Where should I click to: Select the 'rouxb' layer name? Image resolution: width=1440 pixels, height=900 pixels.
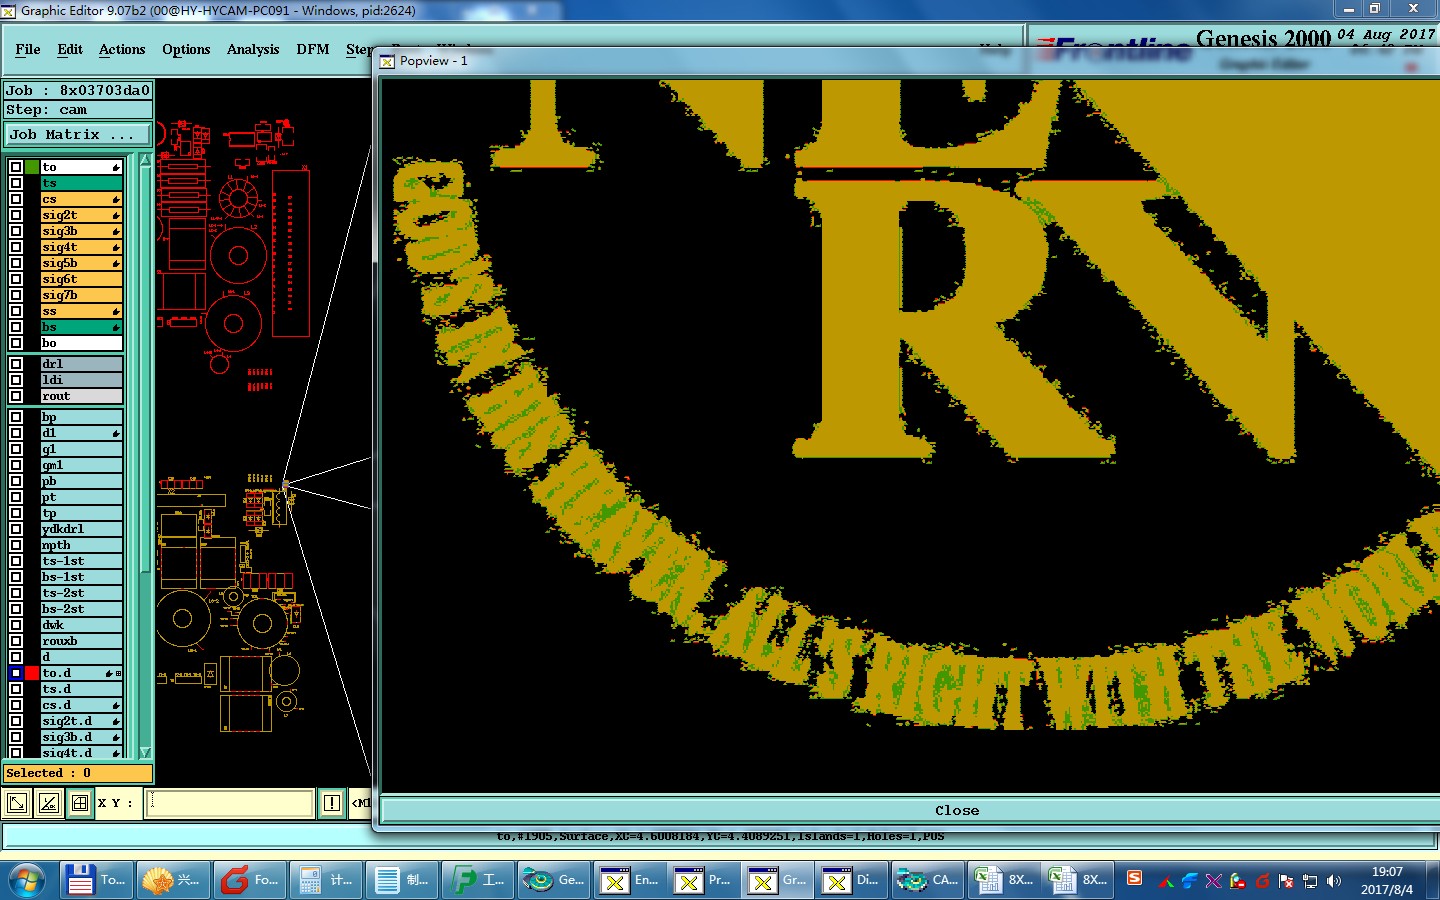82,641
